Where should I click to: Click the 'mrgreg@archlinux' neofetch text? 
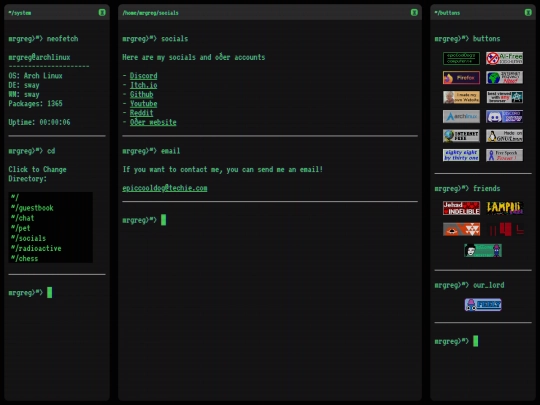point(39,57)
